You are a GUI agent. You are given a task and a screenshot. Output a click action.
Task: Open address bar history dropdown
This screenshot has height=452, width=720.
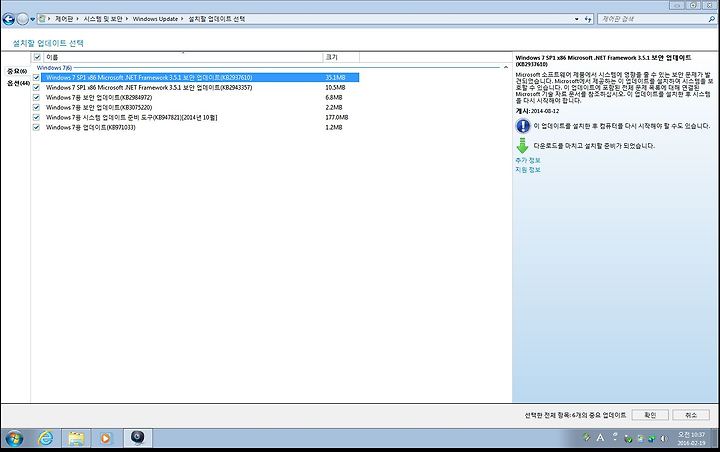(x=577, y=19)
